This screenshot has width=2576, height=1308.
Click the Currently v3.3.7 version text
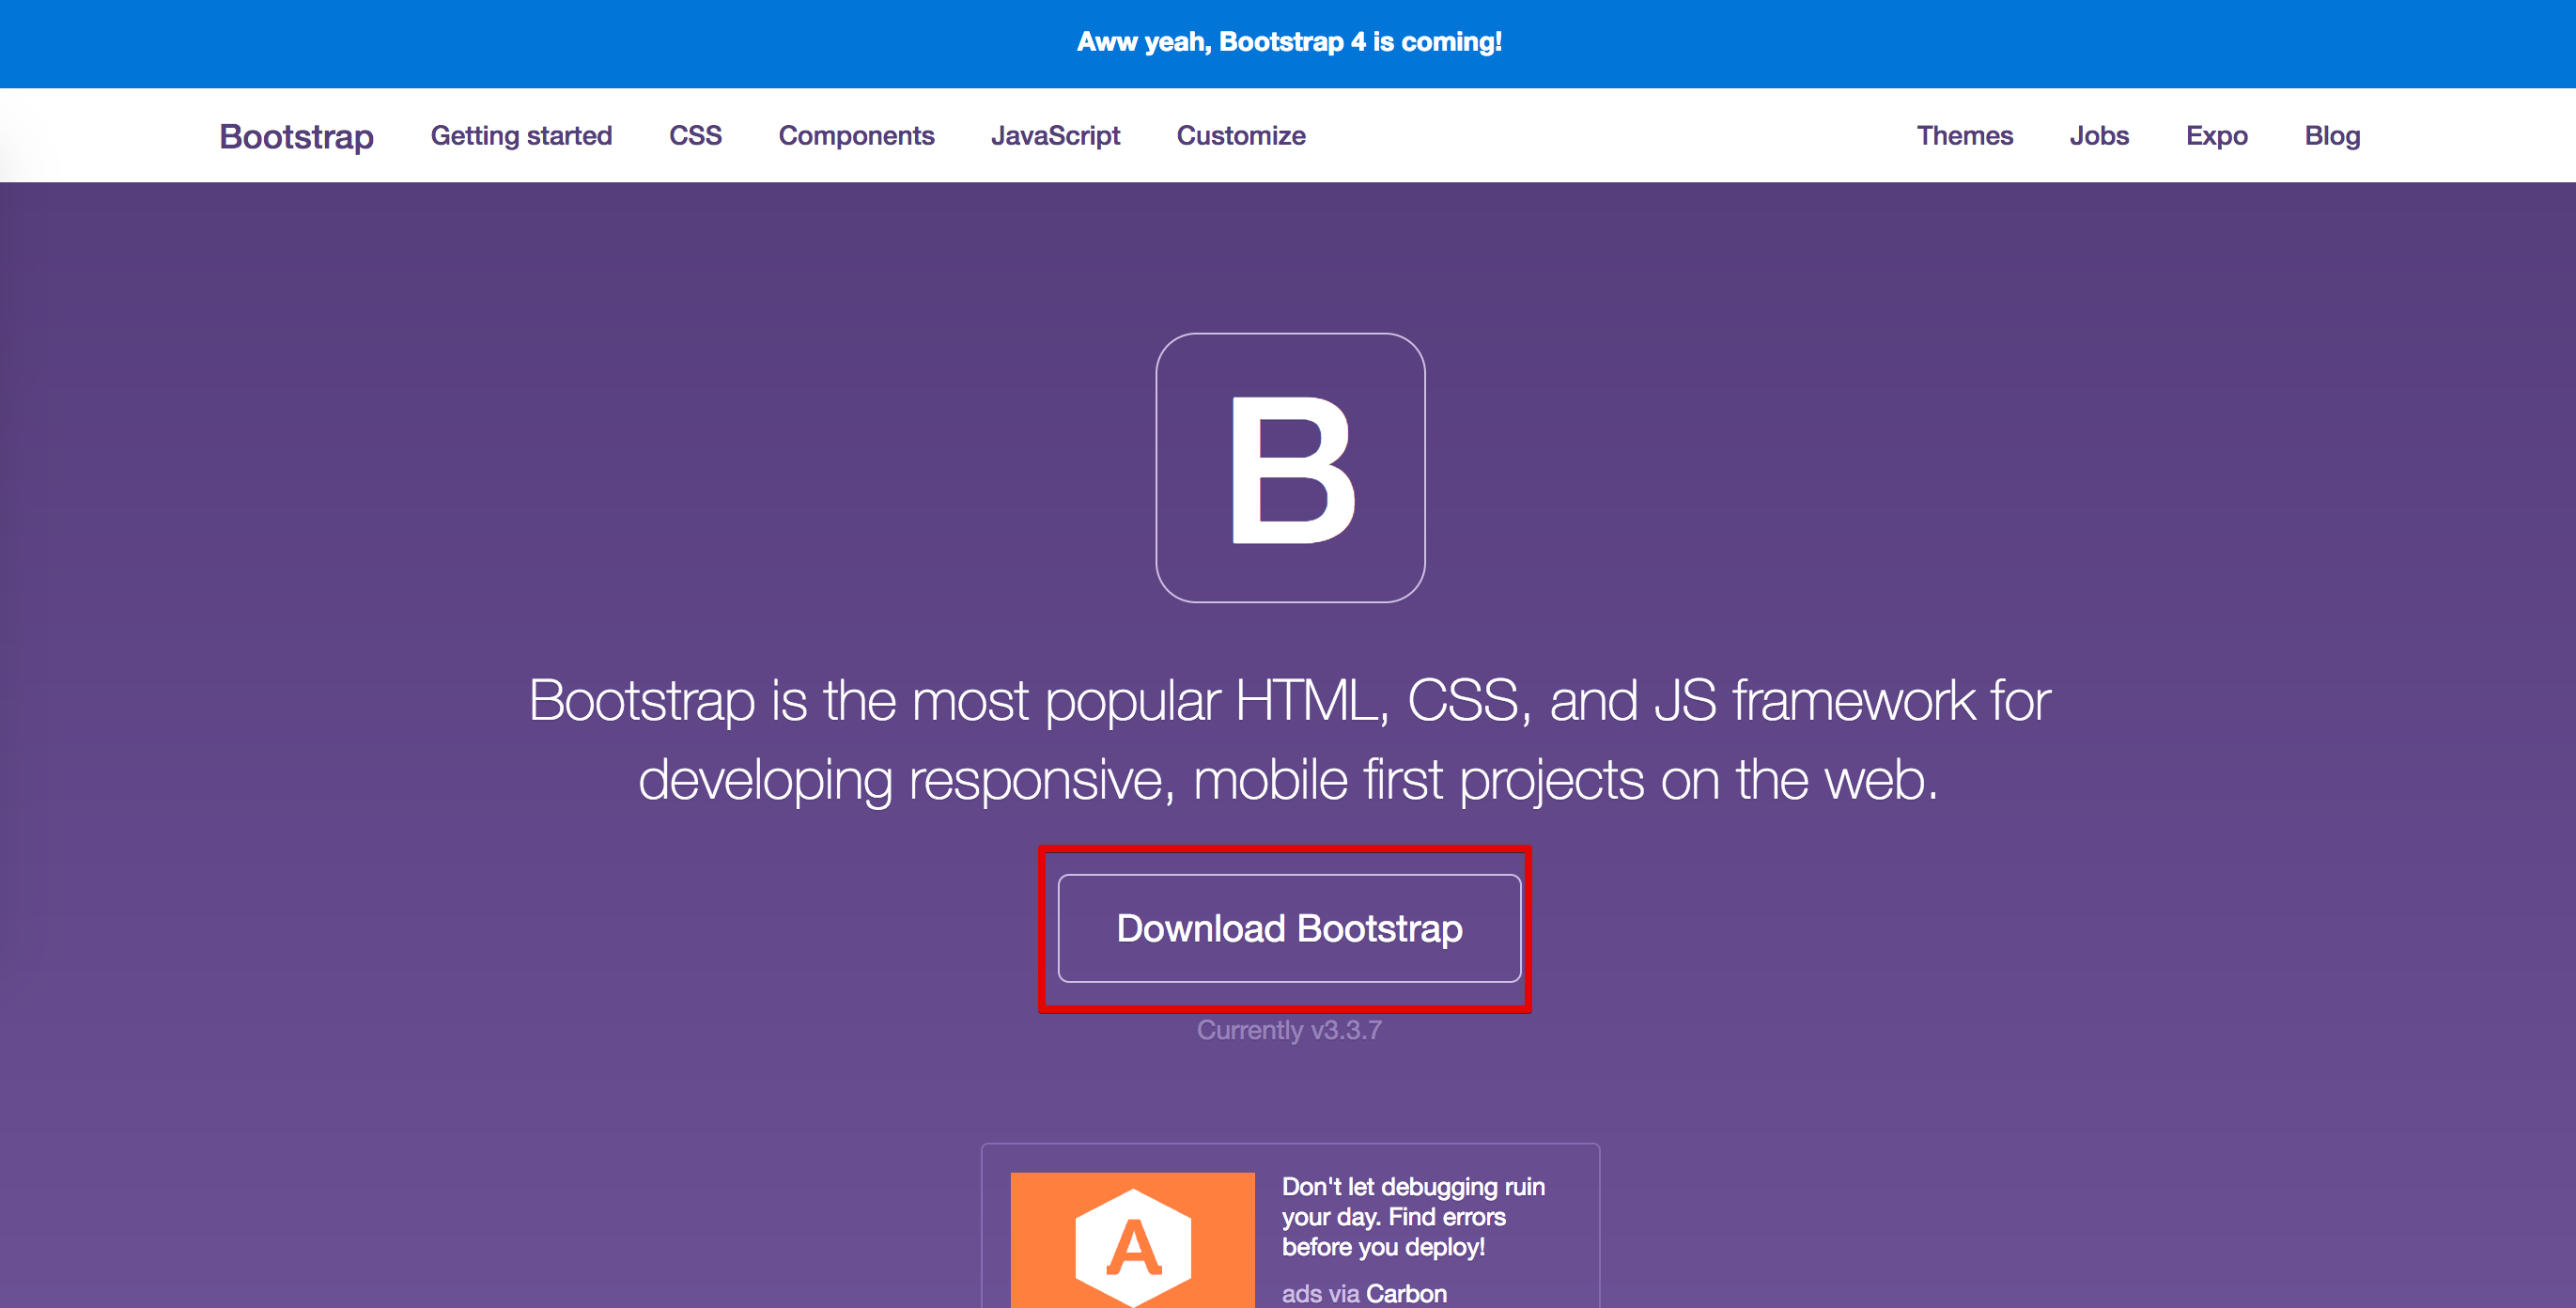[x=1289, y=1030]
